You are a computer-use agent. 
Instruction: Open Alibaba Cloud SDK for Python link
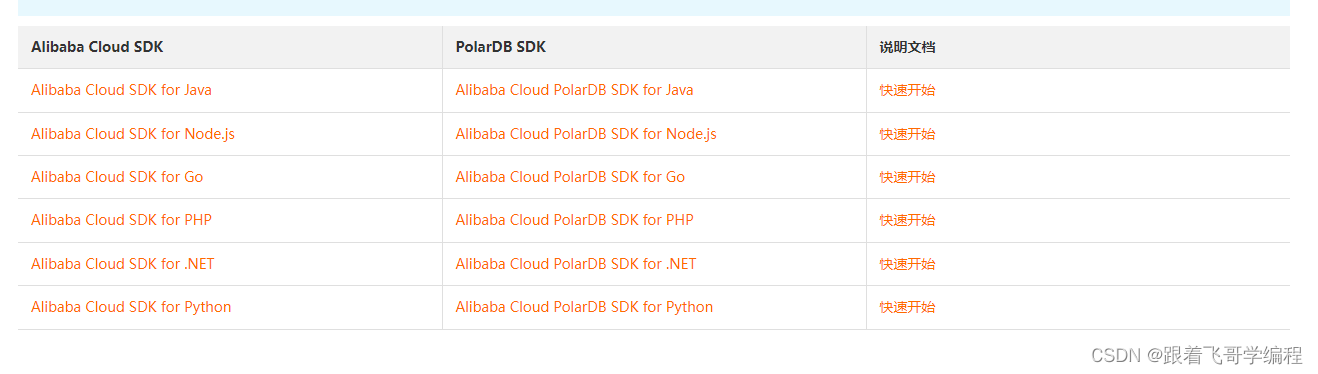[131, 307]
